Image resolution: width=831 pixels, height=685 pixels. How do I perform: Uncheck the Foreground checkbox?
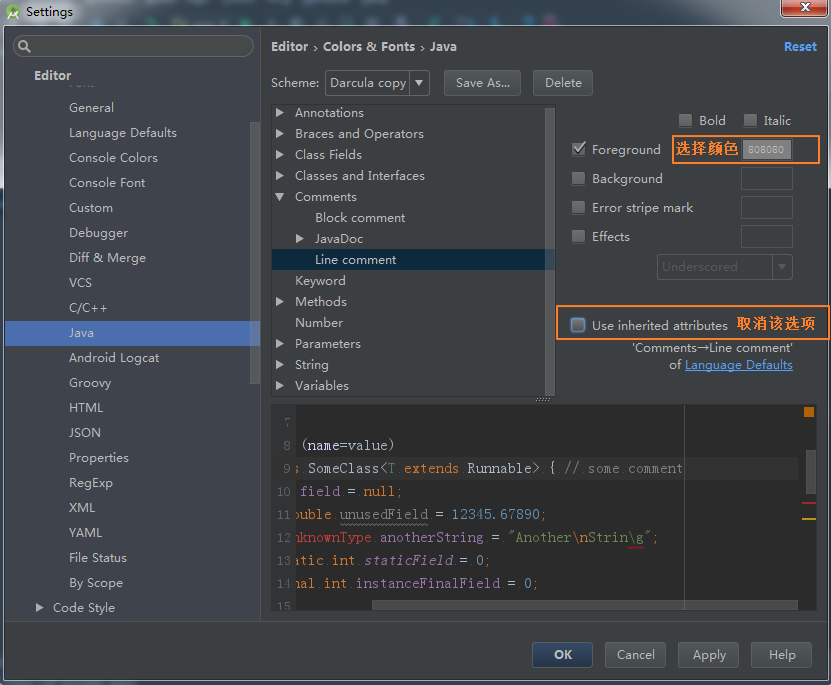(x=578, y=149)
